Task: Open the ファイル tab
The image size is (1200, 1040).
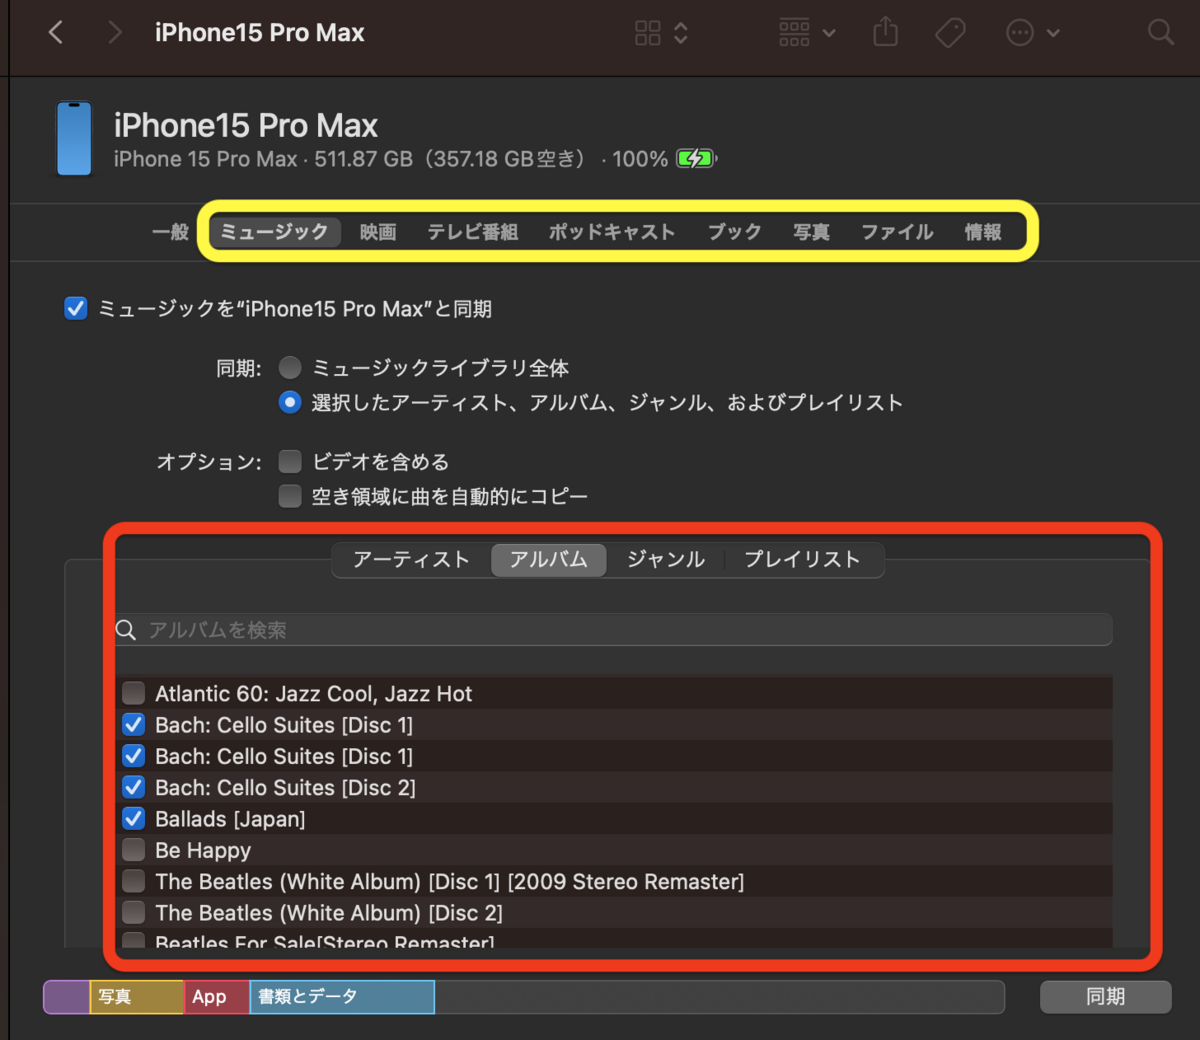Action: click(x=897, y=232)
